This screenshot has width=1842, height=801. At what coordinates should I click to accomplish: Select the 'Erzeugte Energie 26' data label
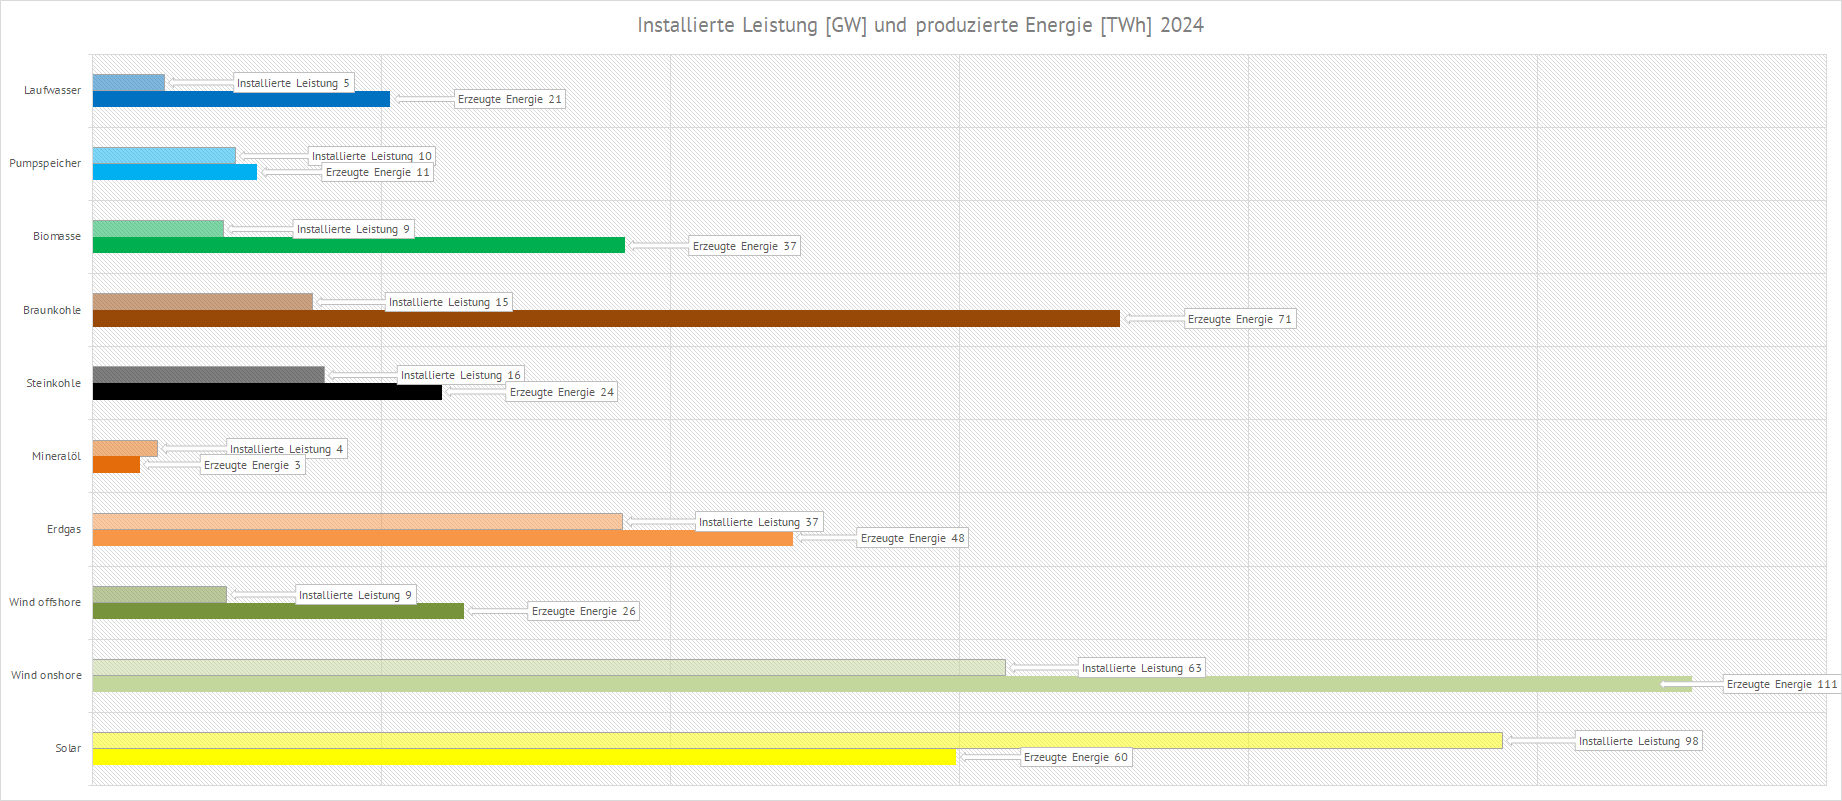[583, 611]
